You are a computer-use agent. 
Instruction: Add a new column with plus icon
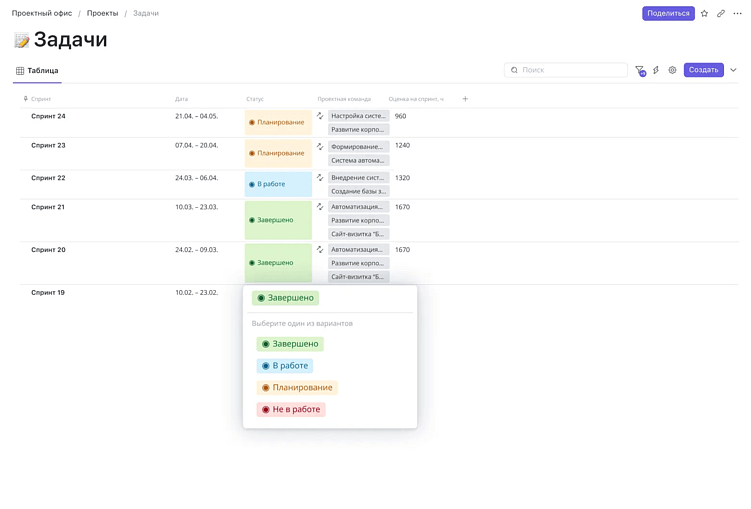pos(465,99)
